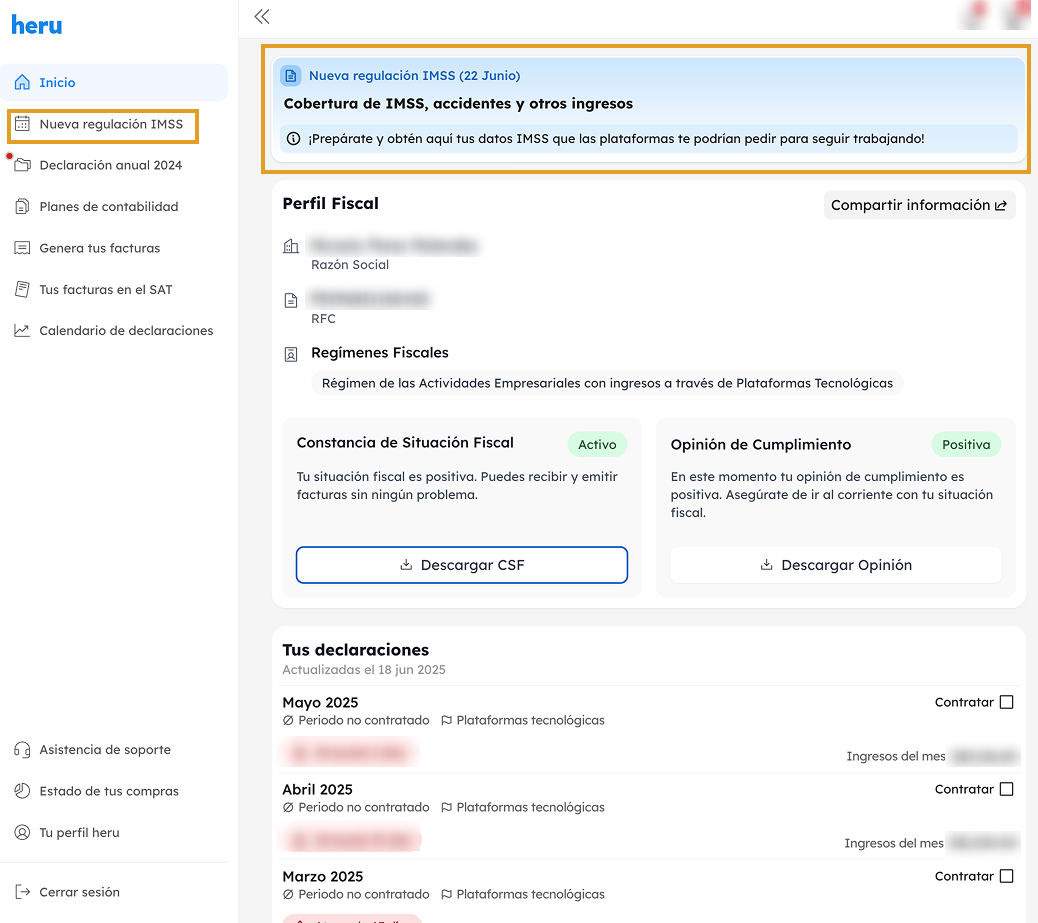Open the Nueva regulación IMSS (22 Junio) banner link
The width and height of the screenshot is (1038, 923).
[x=414, y=75]
